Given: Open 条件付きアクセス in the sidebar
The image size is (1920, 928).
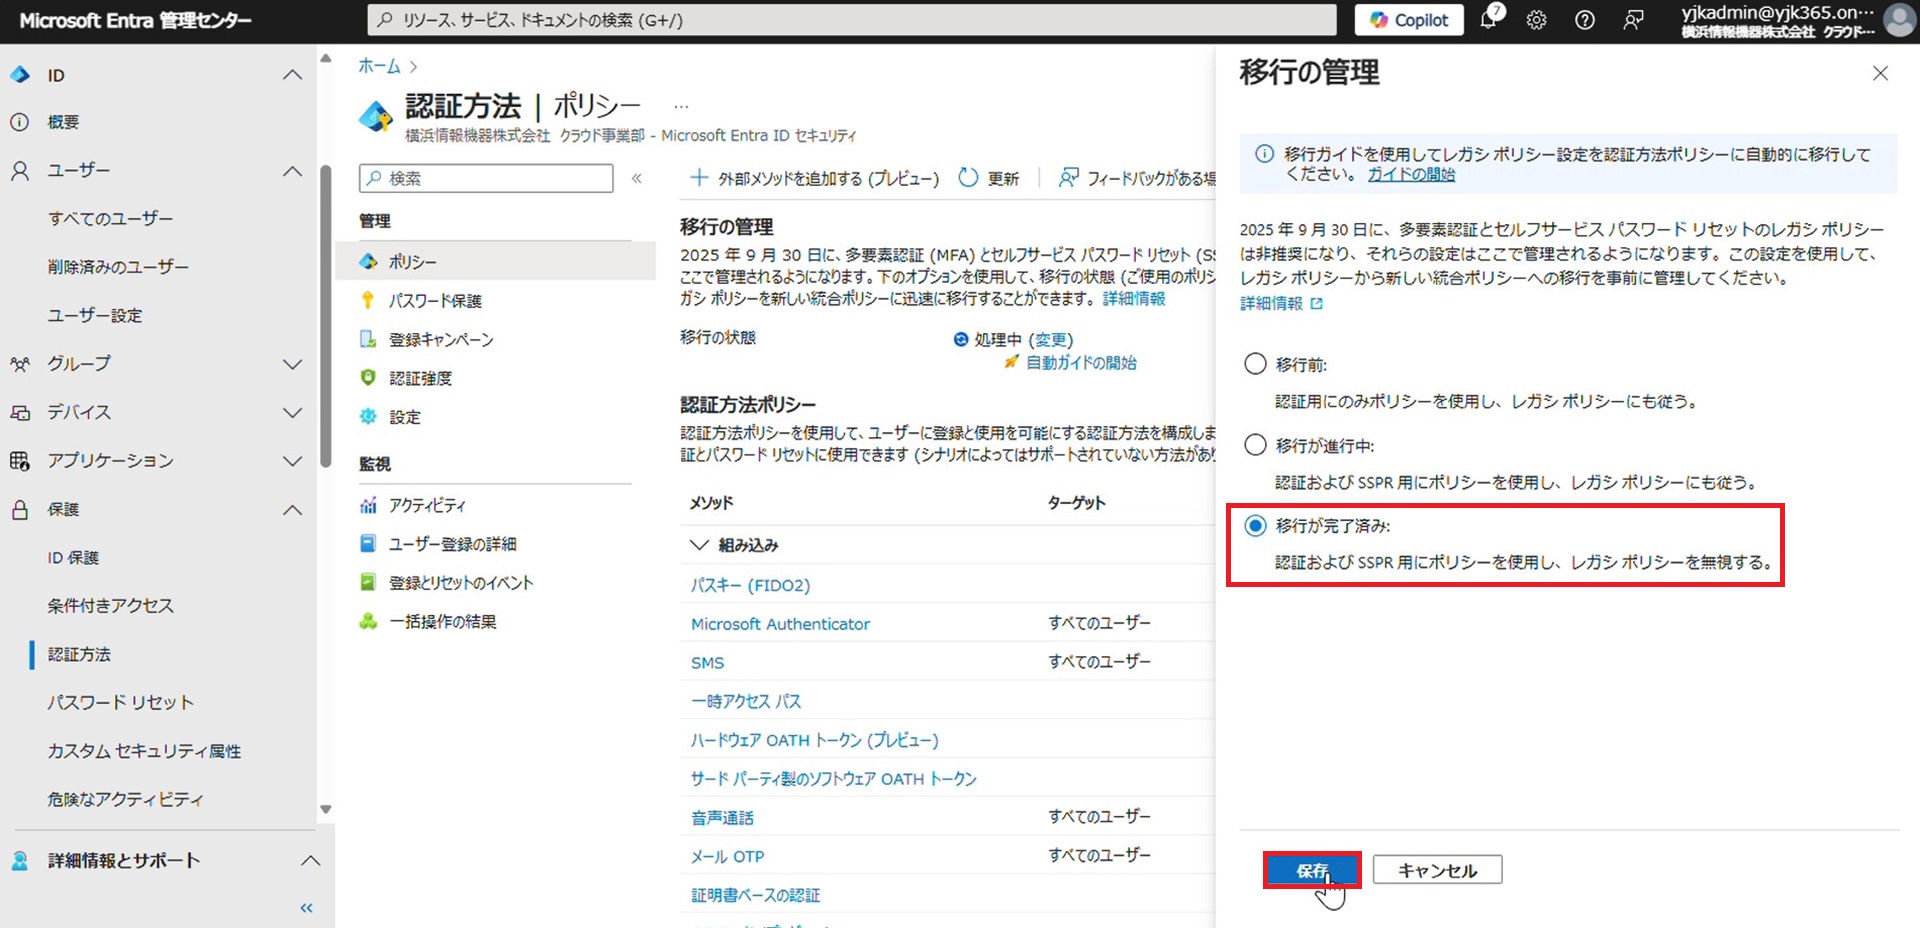Looking at the screenshot, I should click(110, 606).
